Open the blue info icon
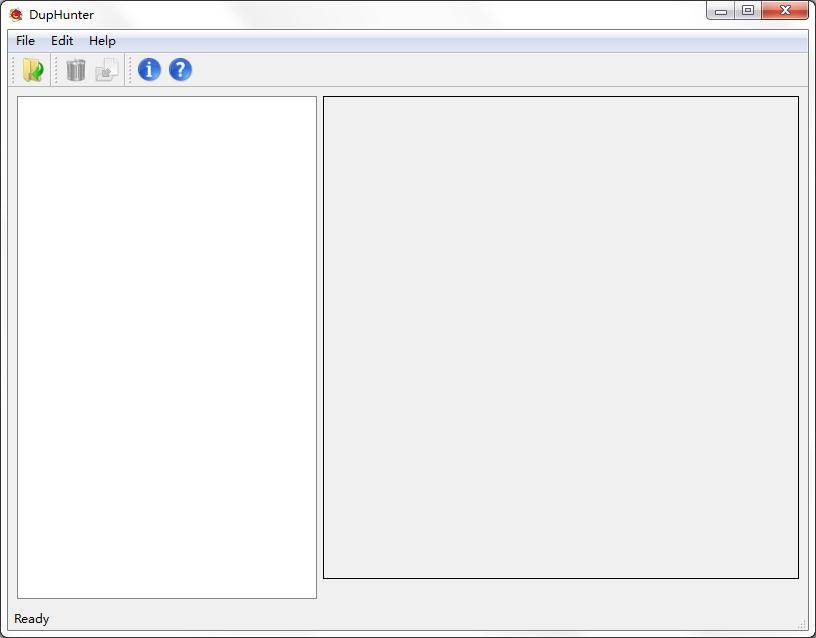 click(x=149, y=70)
